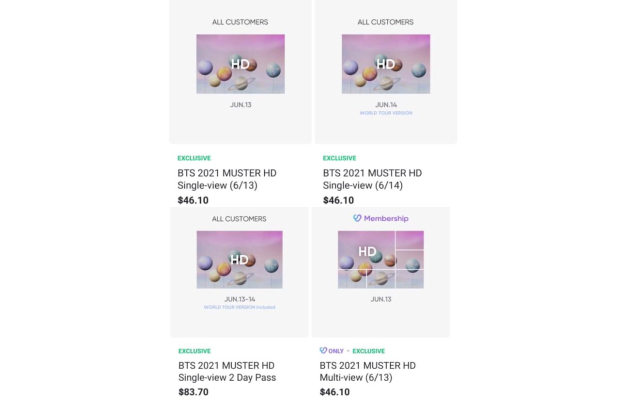Open the Single-view (6/14) product title
Screen dimensions: 620x413
tap(372, 180)
